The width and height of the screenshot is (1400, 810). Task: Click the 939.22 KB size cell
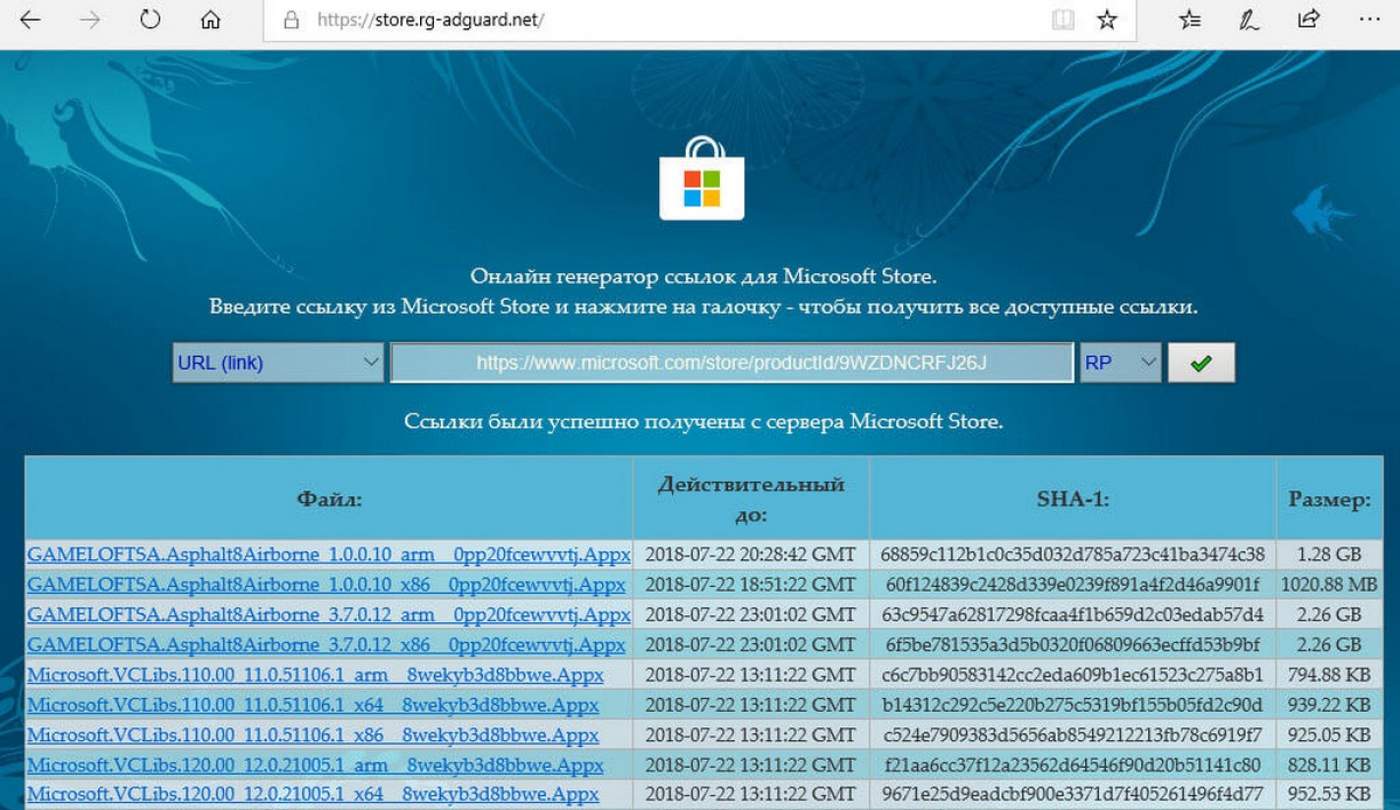click(1329, 705)
